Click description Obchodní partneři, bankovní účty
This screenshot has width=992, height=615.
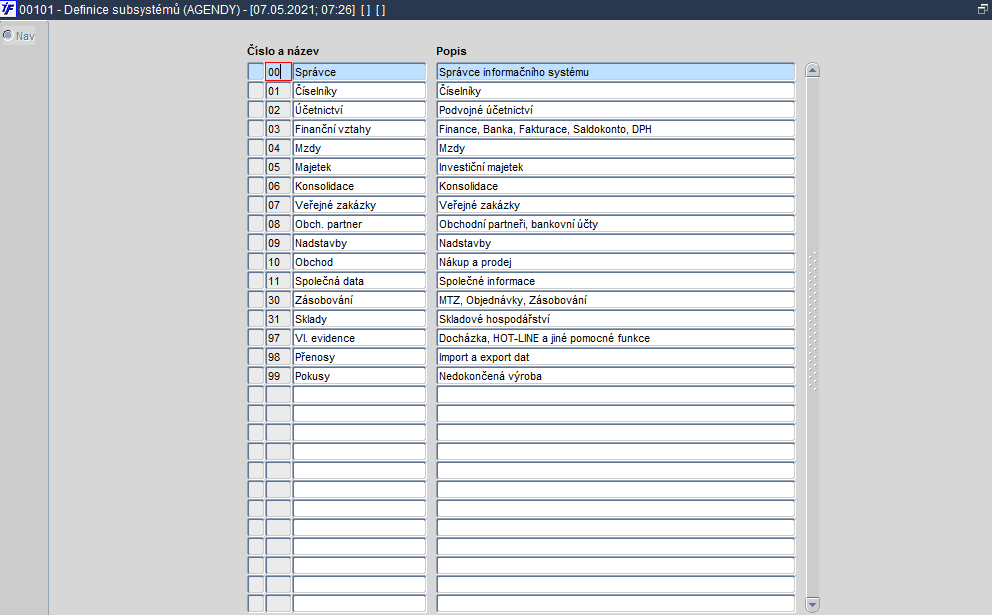coord(616,223)
